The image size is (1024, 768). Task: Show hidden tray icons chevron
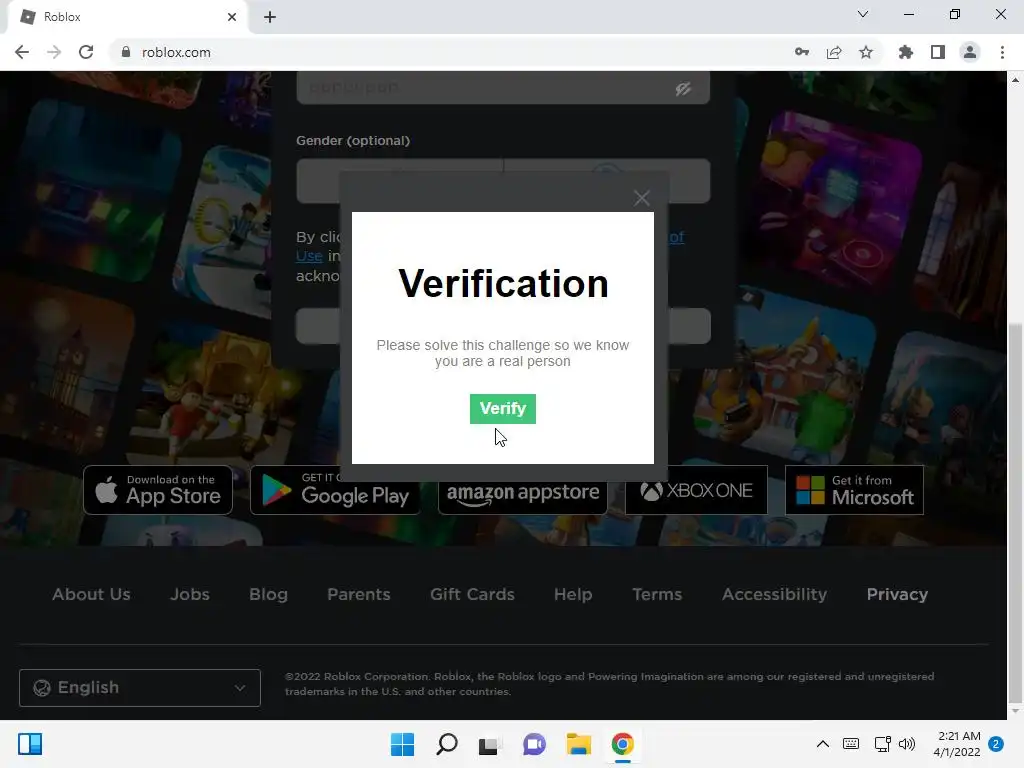[x=823, y=744]
